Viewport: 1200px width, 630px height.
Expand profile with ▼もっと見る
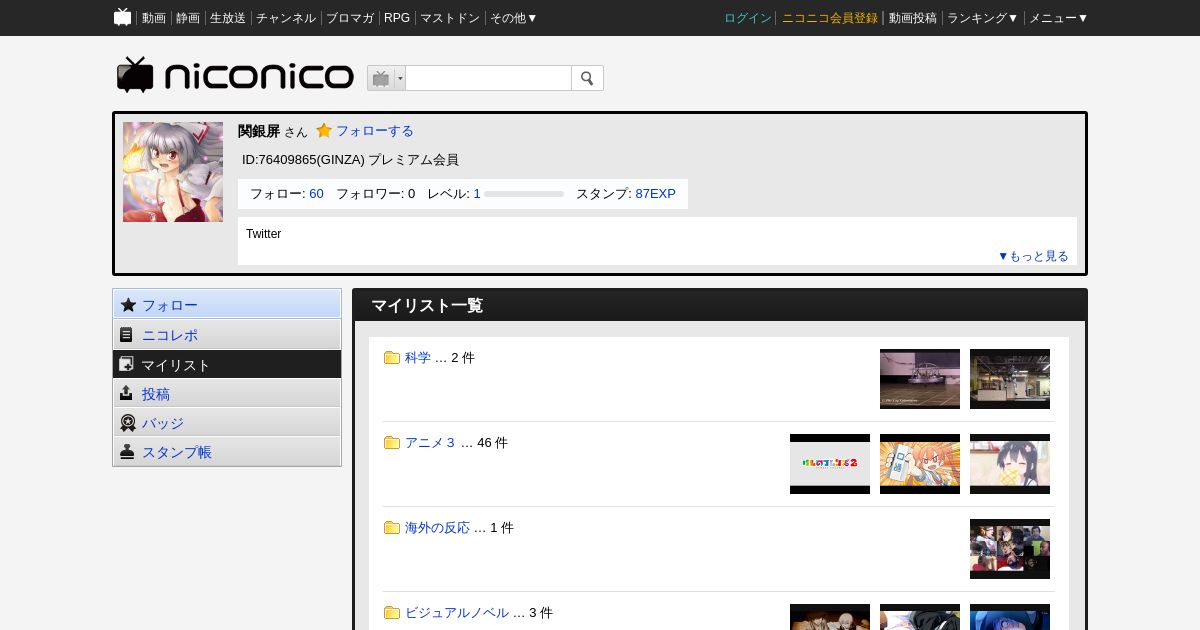(1033, 256)
